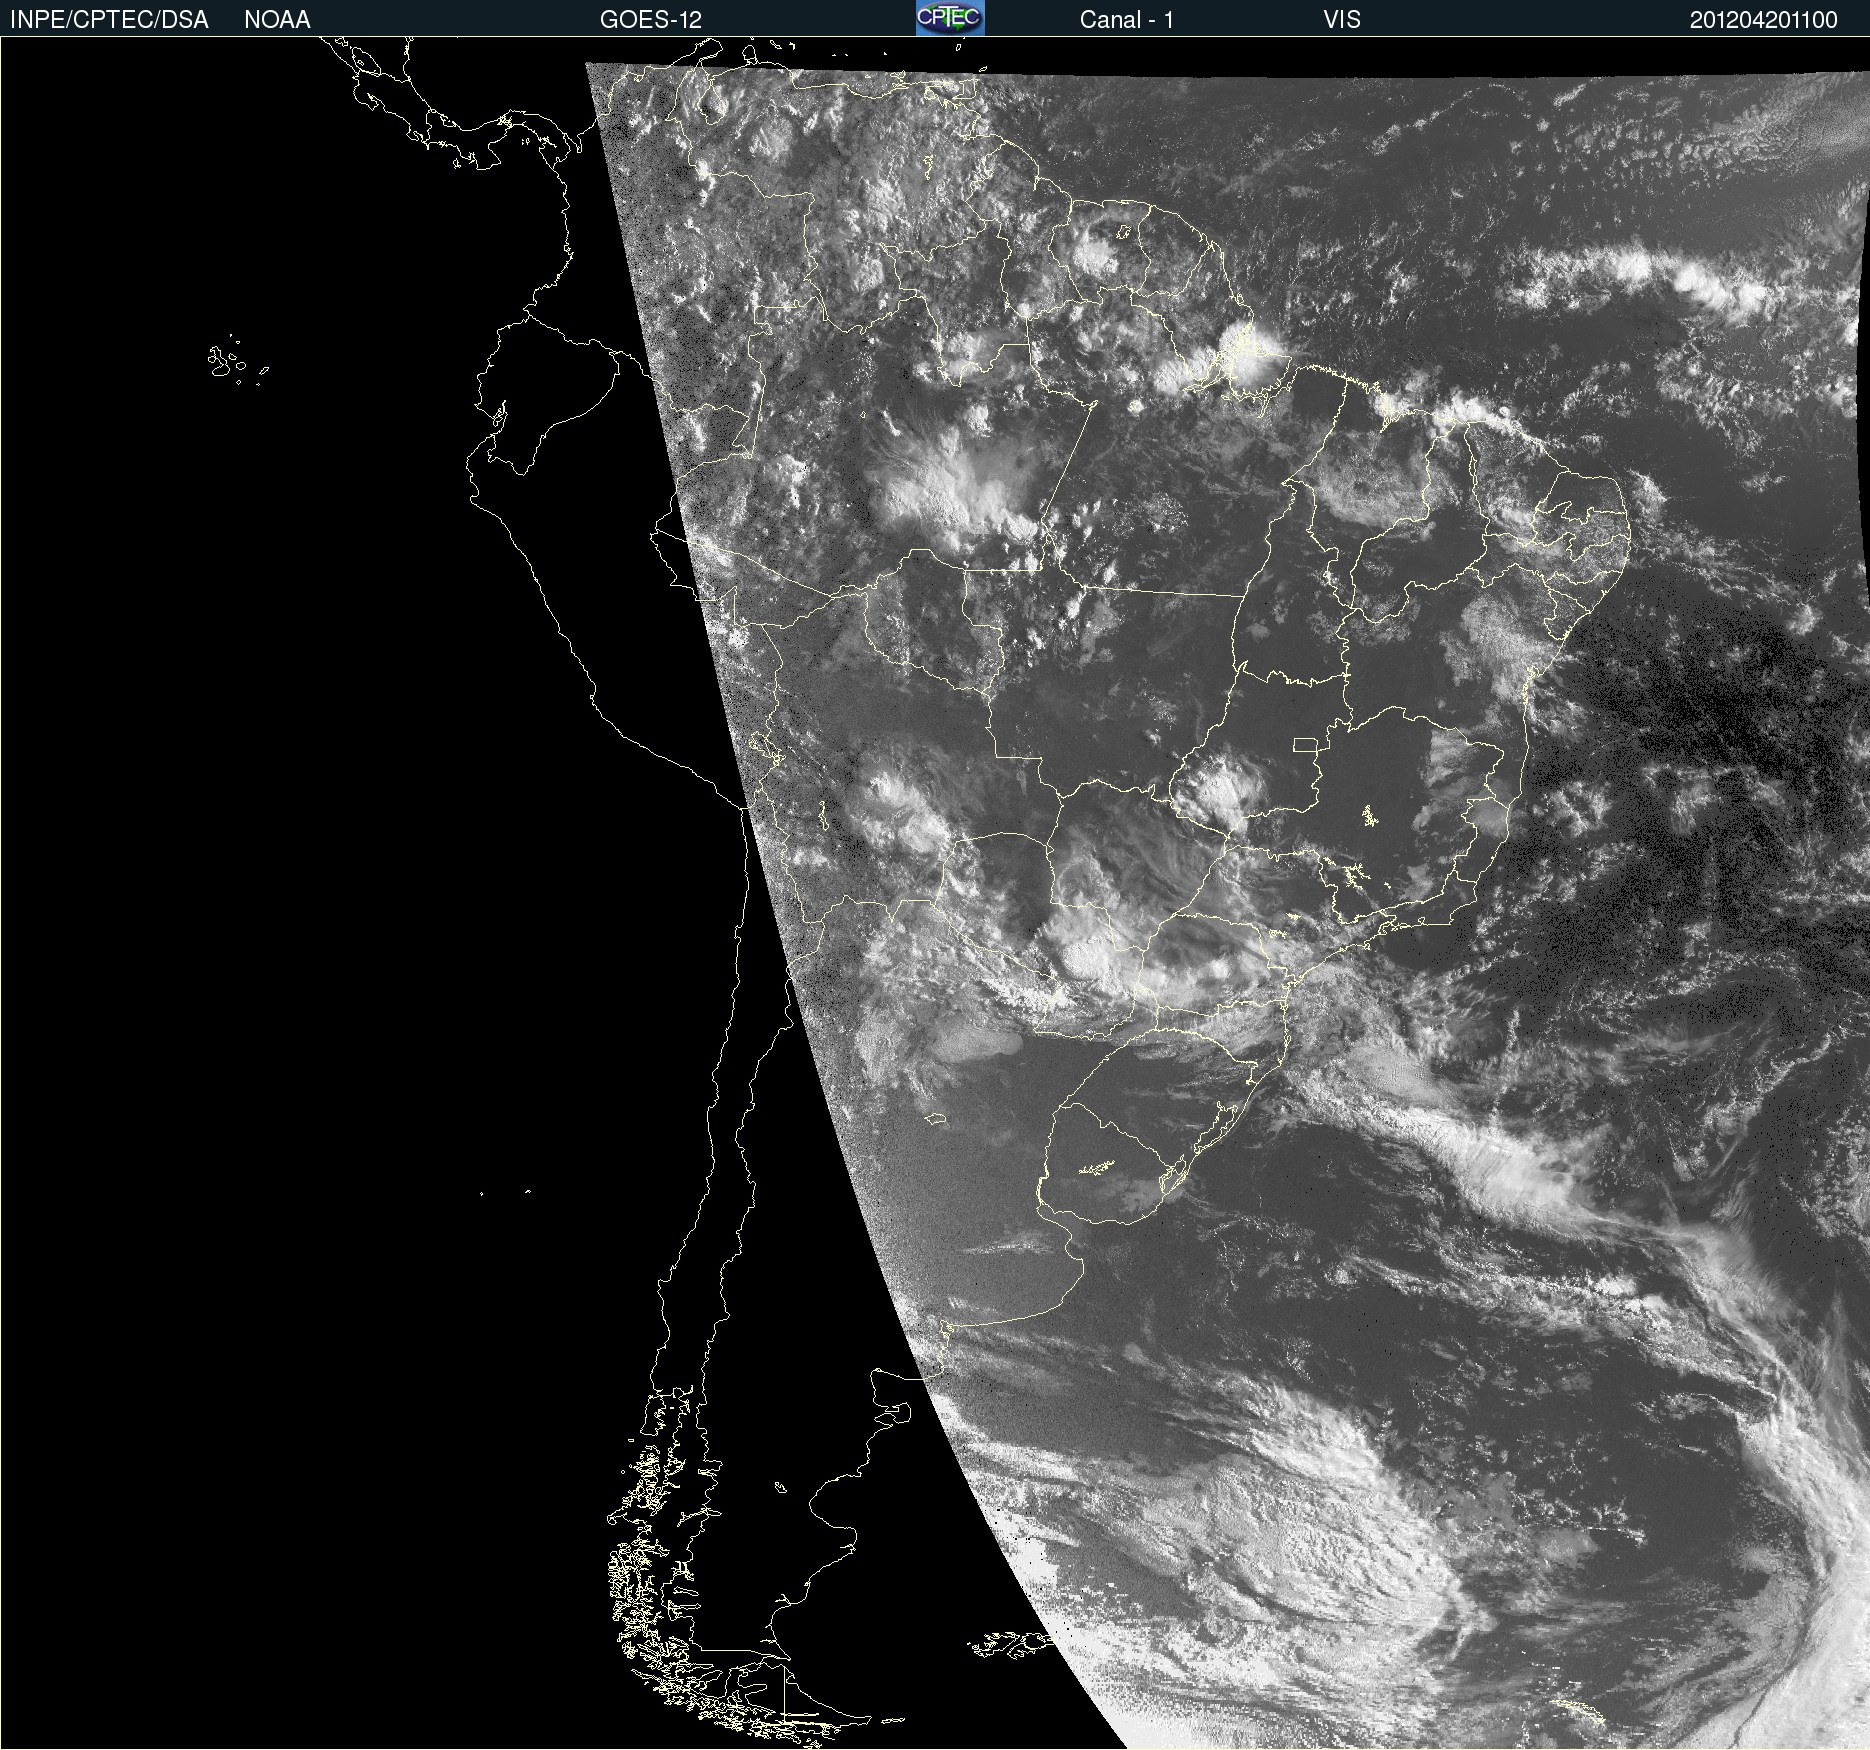Click the CPTEC logo in the header
The image size is (1870, 1750).
[950, 18]
